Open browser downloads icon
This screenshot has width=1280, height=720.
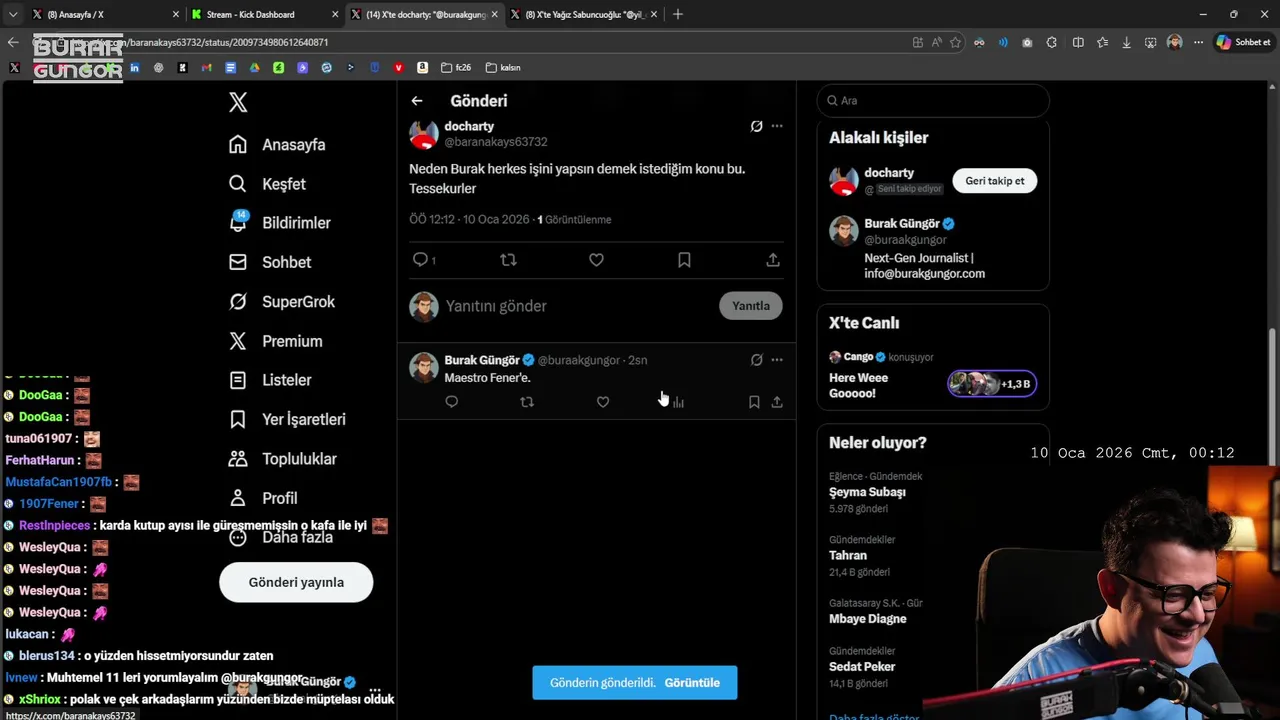click(x=1127, y=42)
